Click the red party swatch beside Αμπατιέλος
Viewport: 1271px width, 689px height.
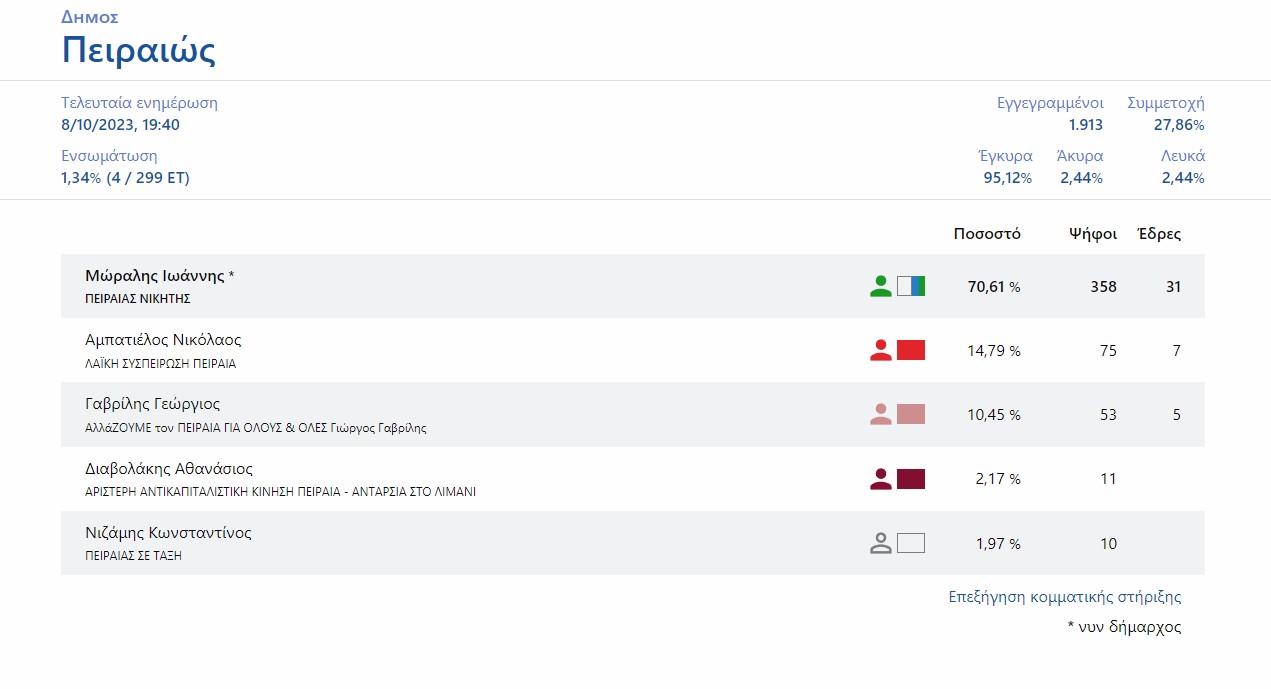(911, 351)
